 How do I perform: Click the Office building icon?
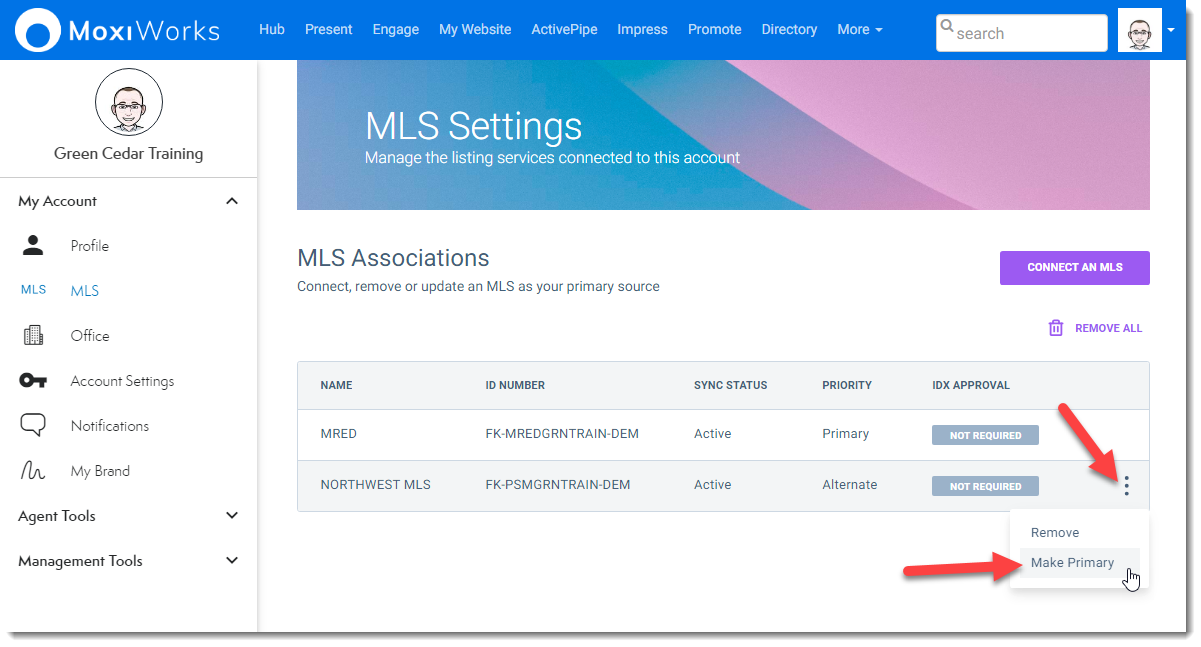pyautogui.click(x=33, y=336)
